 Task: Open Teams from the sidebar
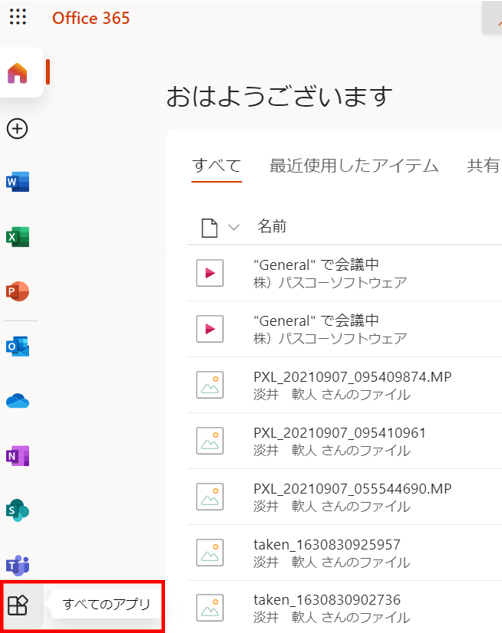(x=17, y=565)
